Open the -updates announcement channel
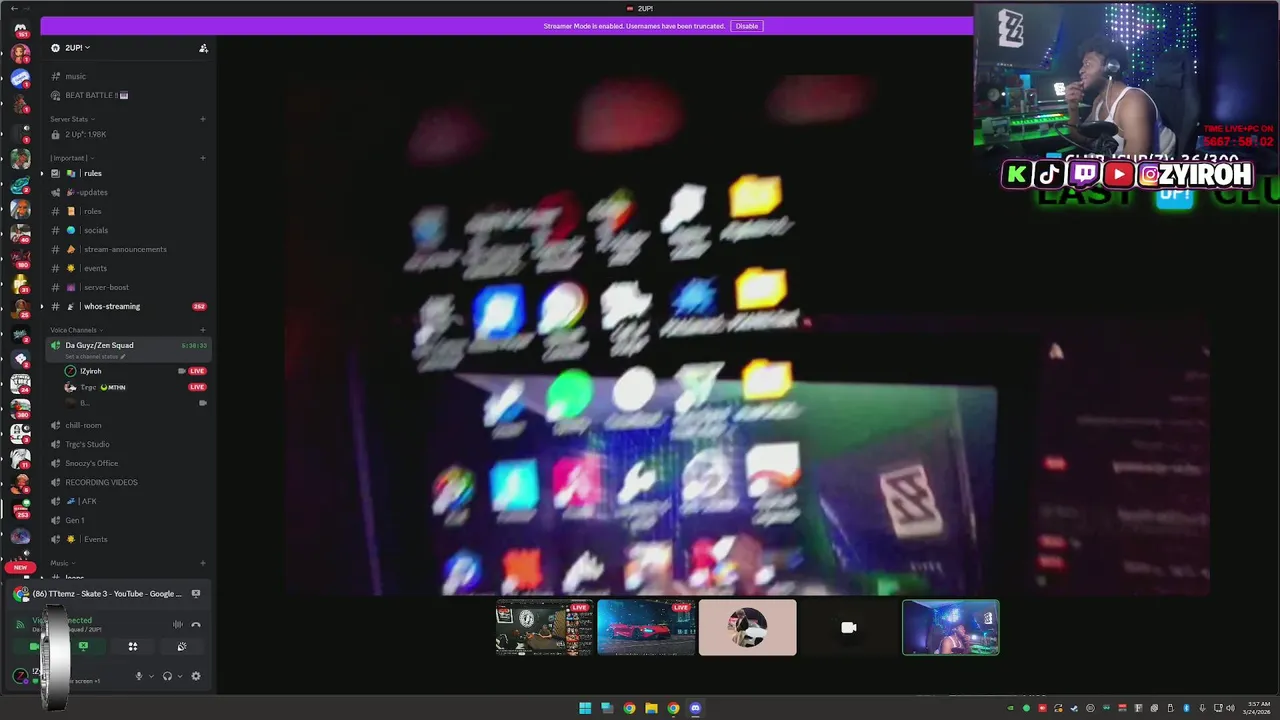This screenshot has height=720, width=1280. click(x=128, y=192)
